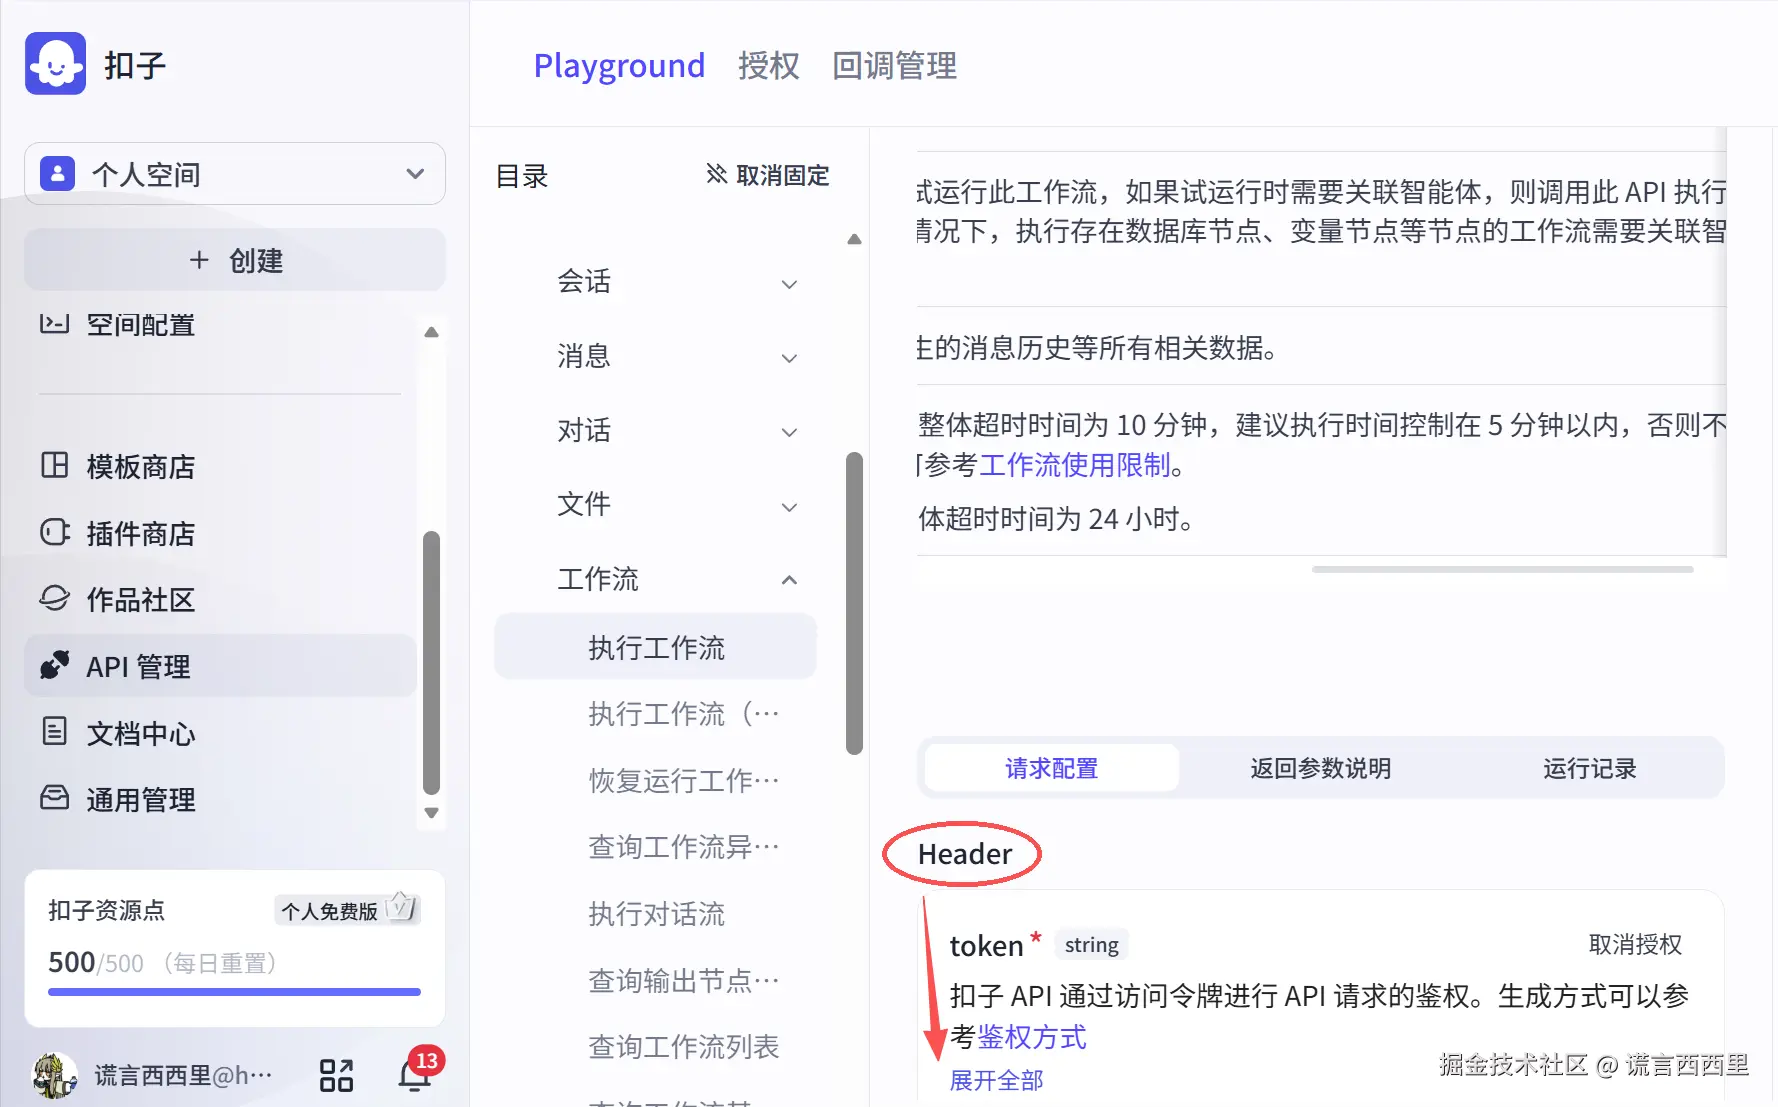Click the API 管理 plug icon
The height and width of the screenshot is (1107, 1778).
click(x=54, y=666)
